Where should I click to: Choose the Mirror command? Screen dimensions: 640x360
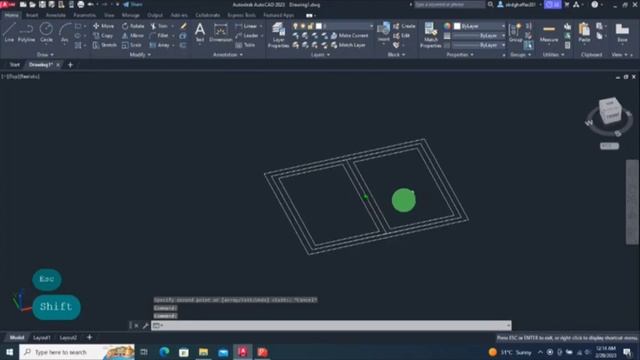[x=133, y=36]
